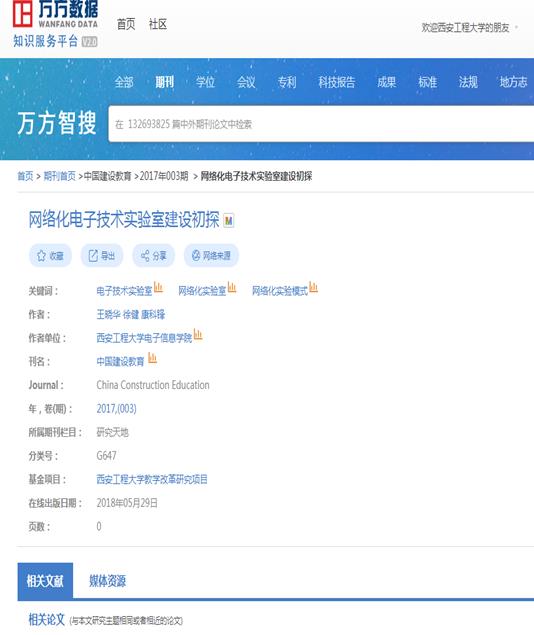The image size is (534, 635).
Task: Click the chart icon beside 西安工程大学电子信息学院
Action: [x=198, y=335]
